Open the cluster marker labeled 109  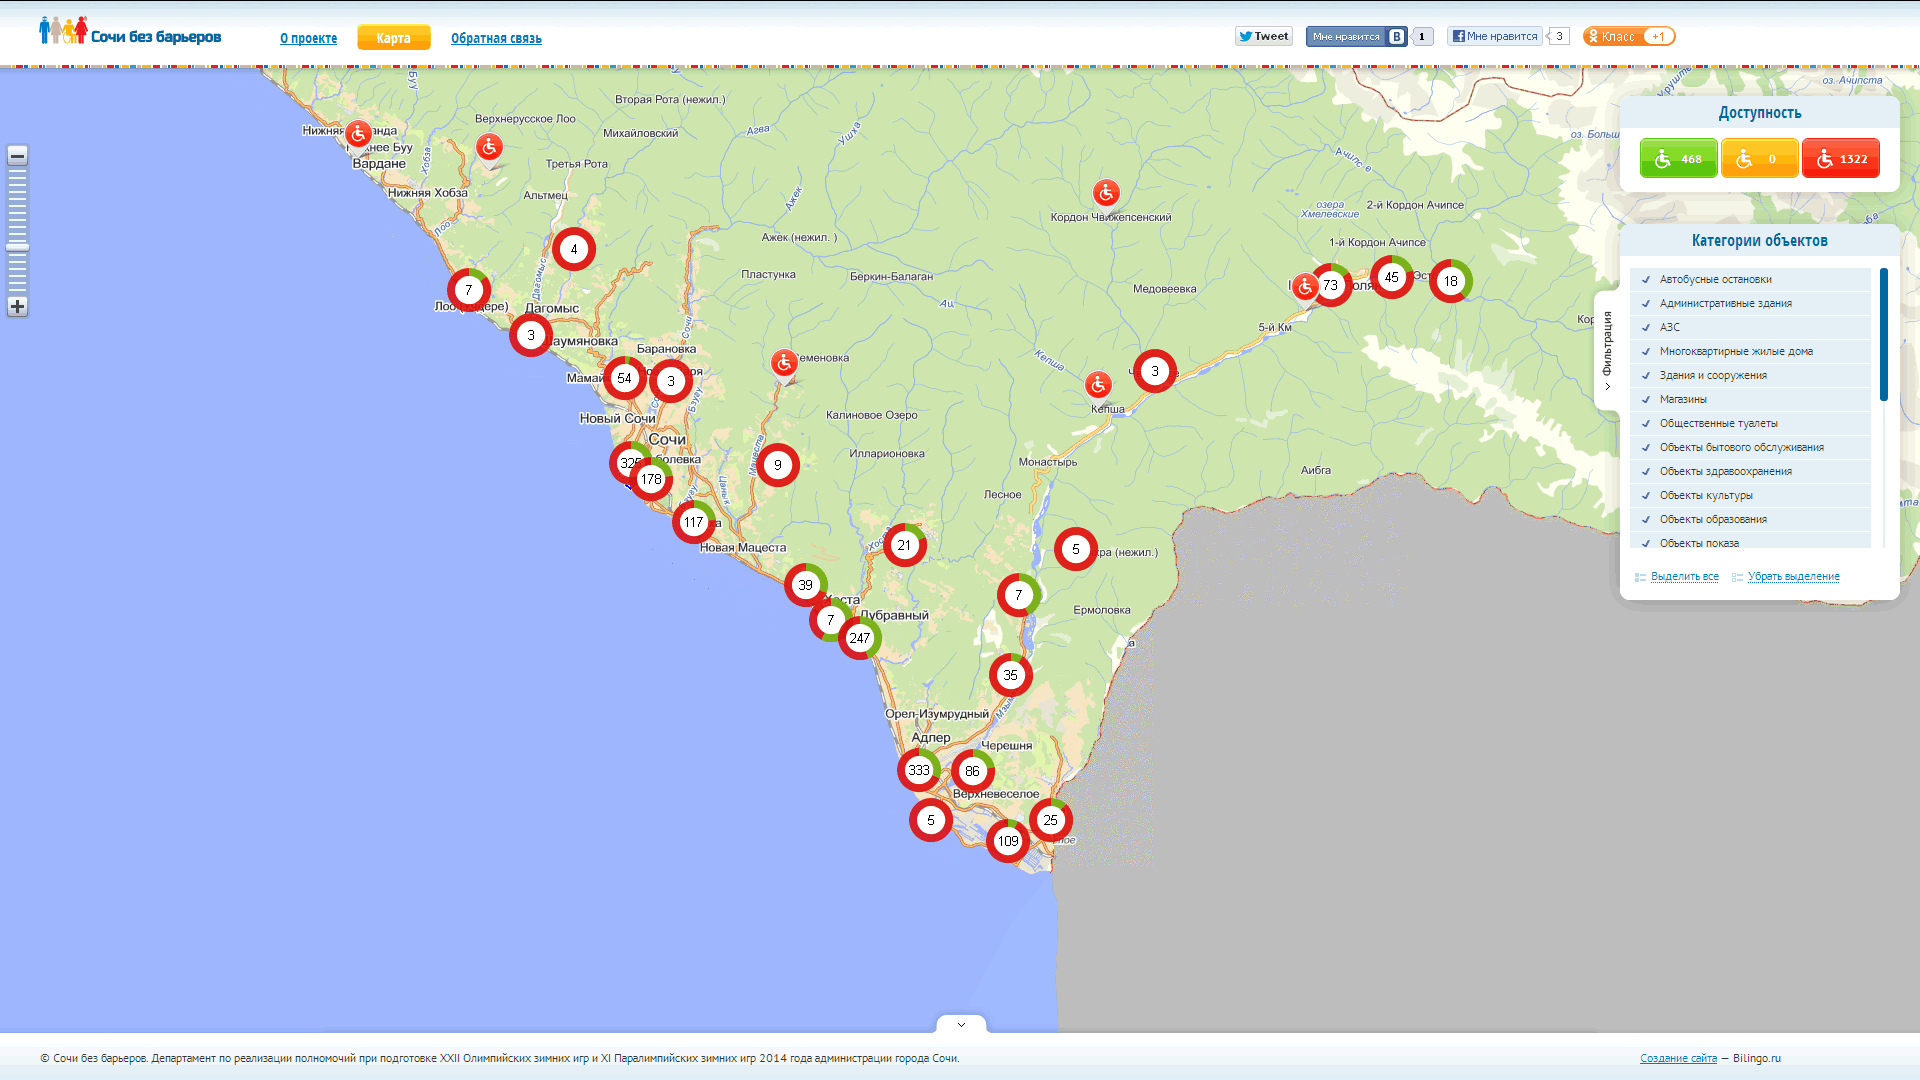(x=1008, y=841)
